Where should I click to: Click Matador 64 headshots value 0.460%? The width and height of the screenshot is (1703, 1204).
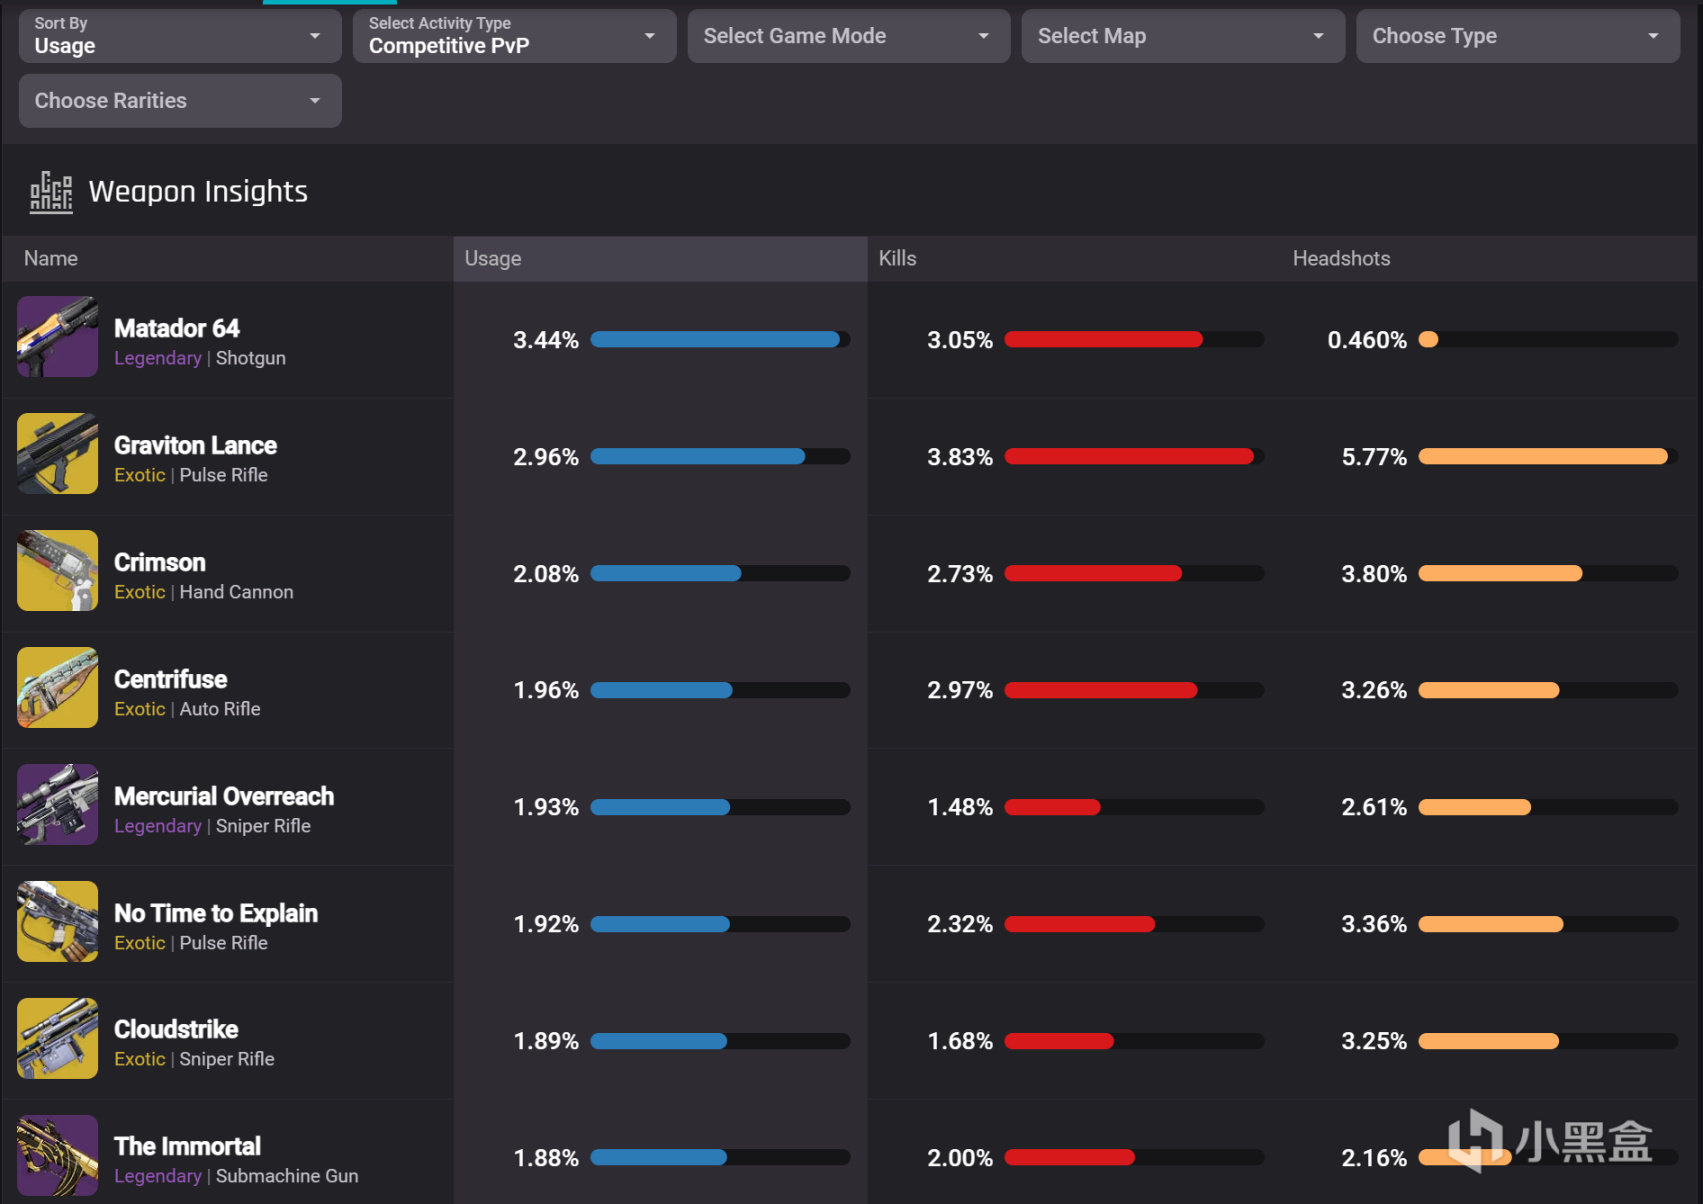pos(1367,340)
